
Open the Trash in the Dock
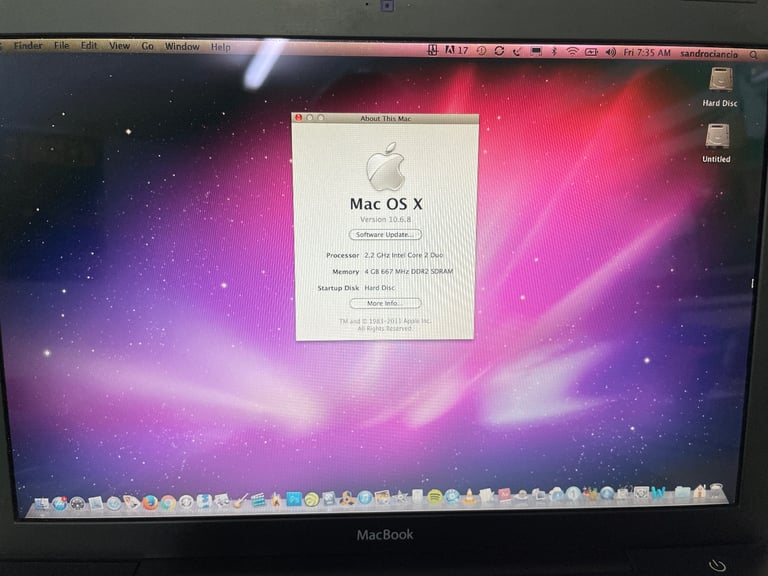(716, 491)
